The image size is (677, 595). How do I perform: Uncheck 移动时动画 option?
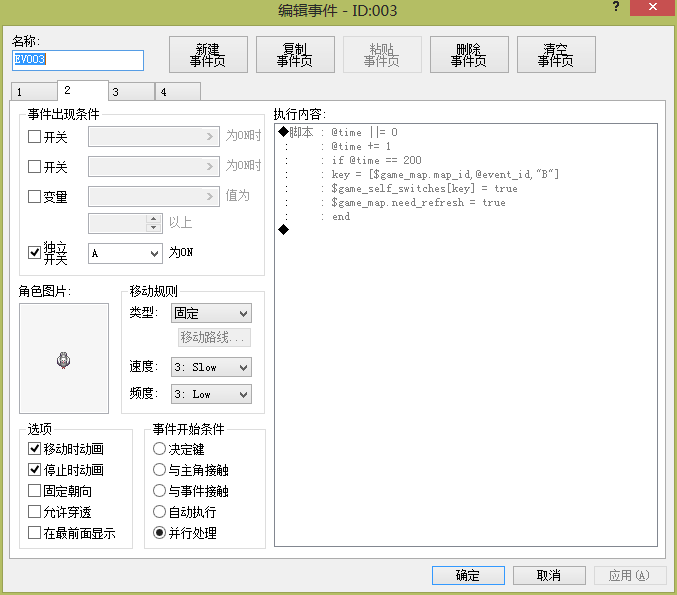(34, 449)
